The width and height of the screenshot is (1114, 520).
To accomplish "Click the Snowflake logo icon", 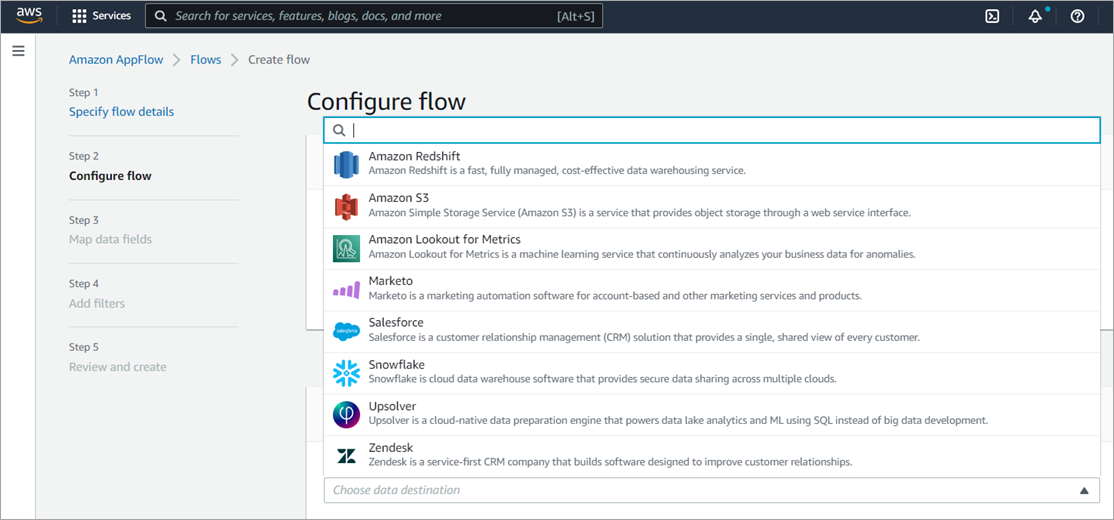I will point(346,374).
